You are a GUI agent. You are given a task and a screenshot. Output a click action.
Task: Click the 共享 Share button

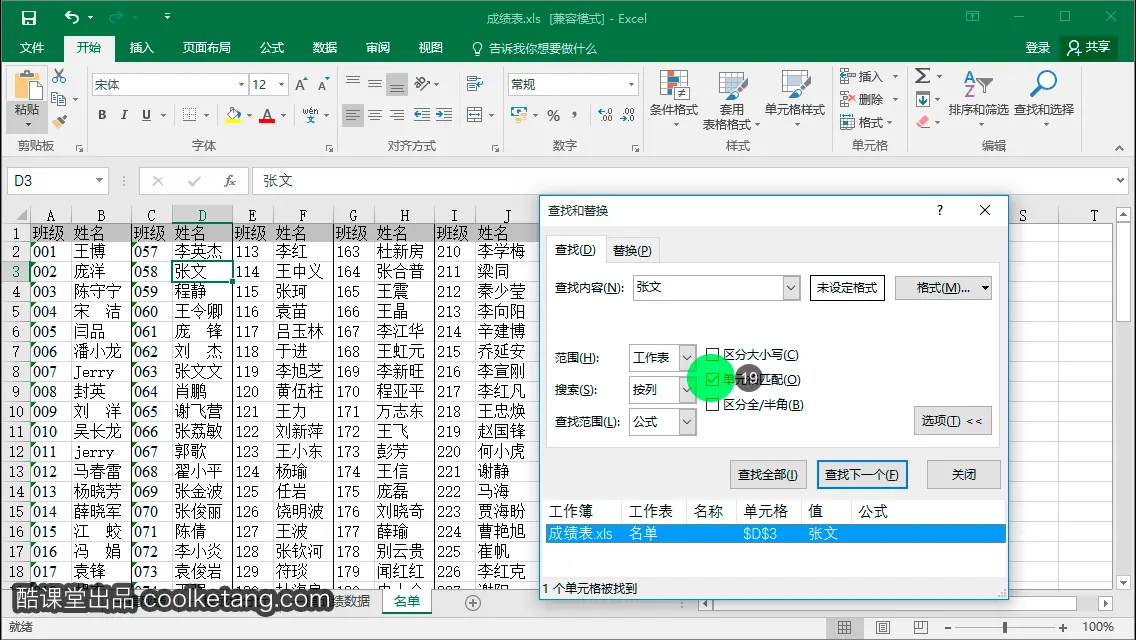(x=1088, y=47)
